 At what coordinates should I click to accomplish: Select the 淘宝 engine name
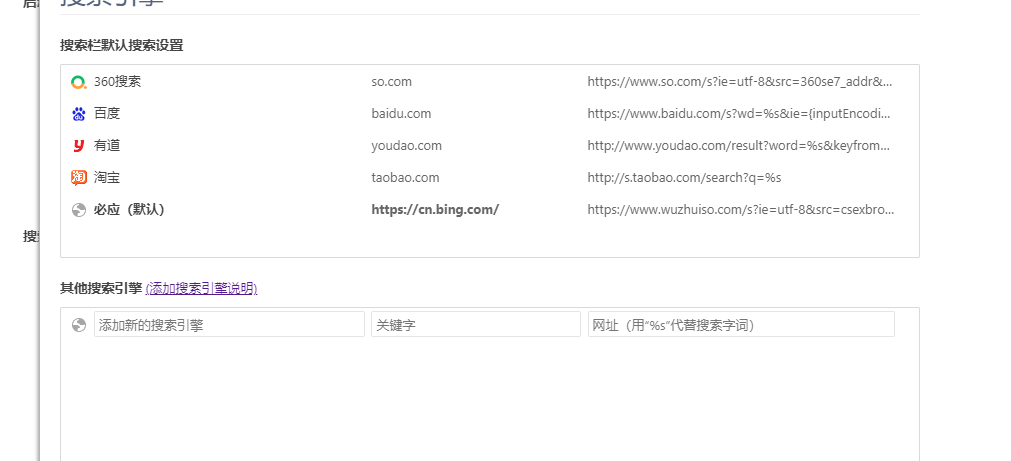tap(107, 177)
